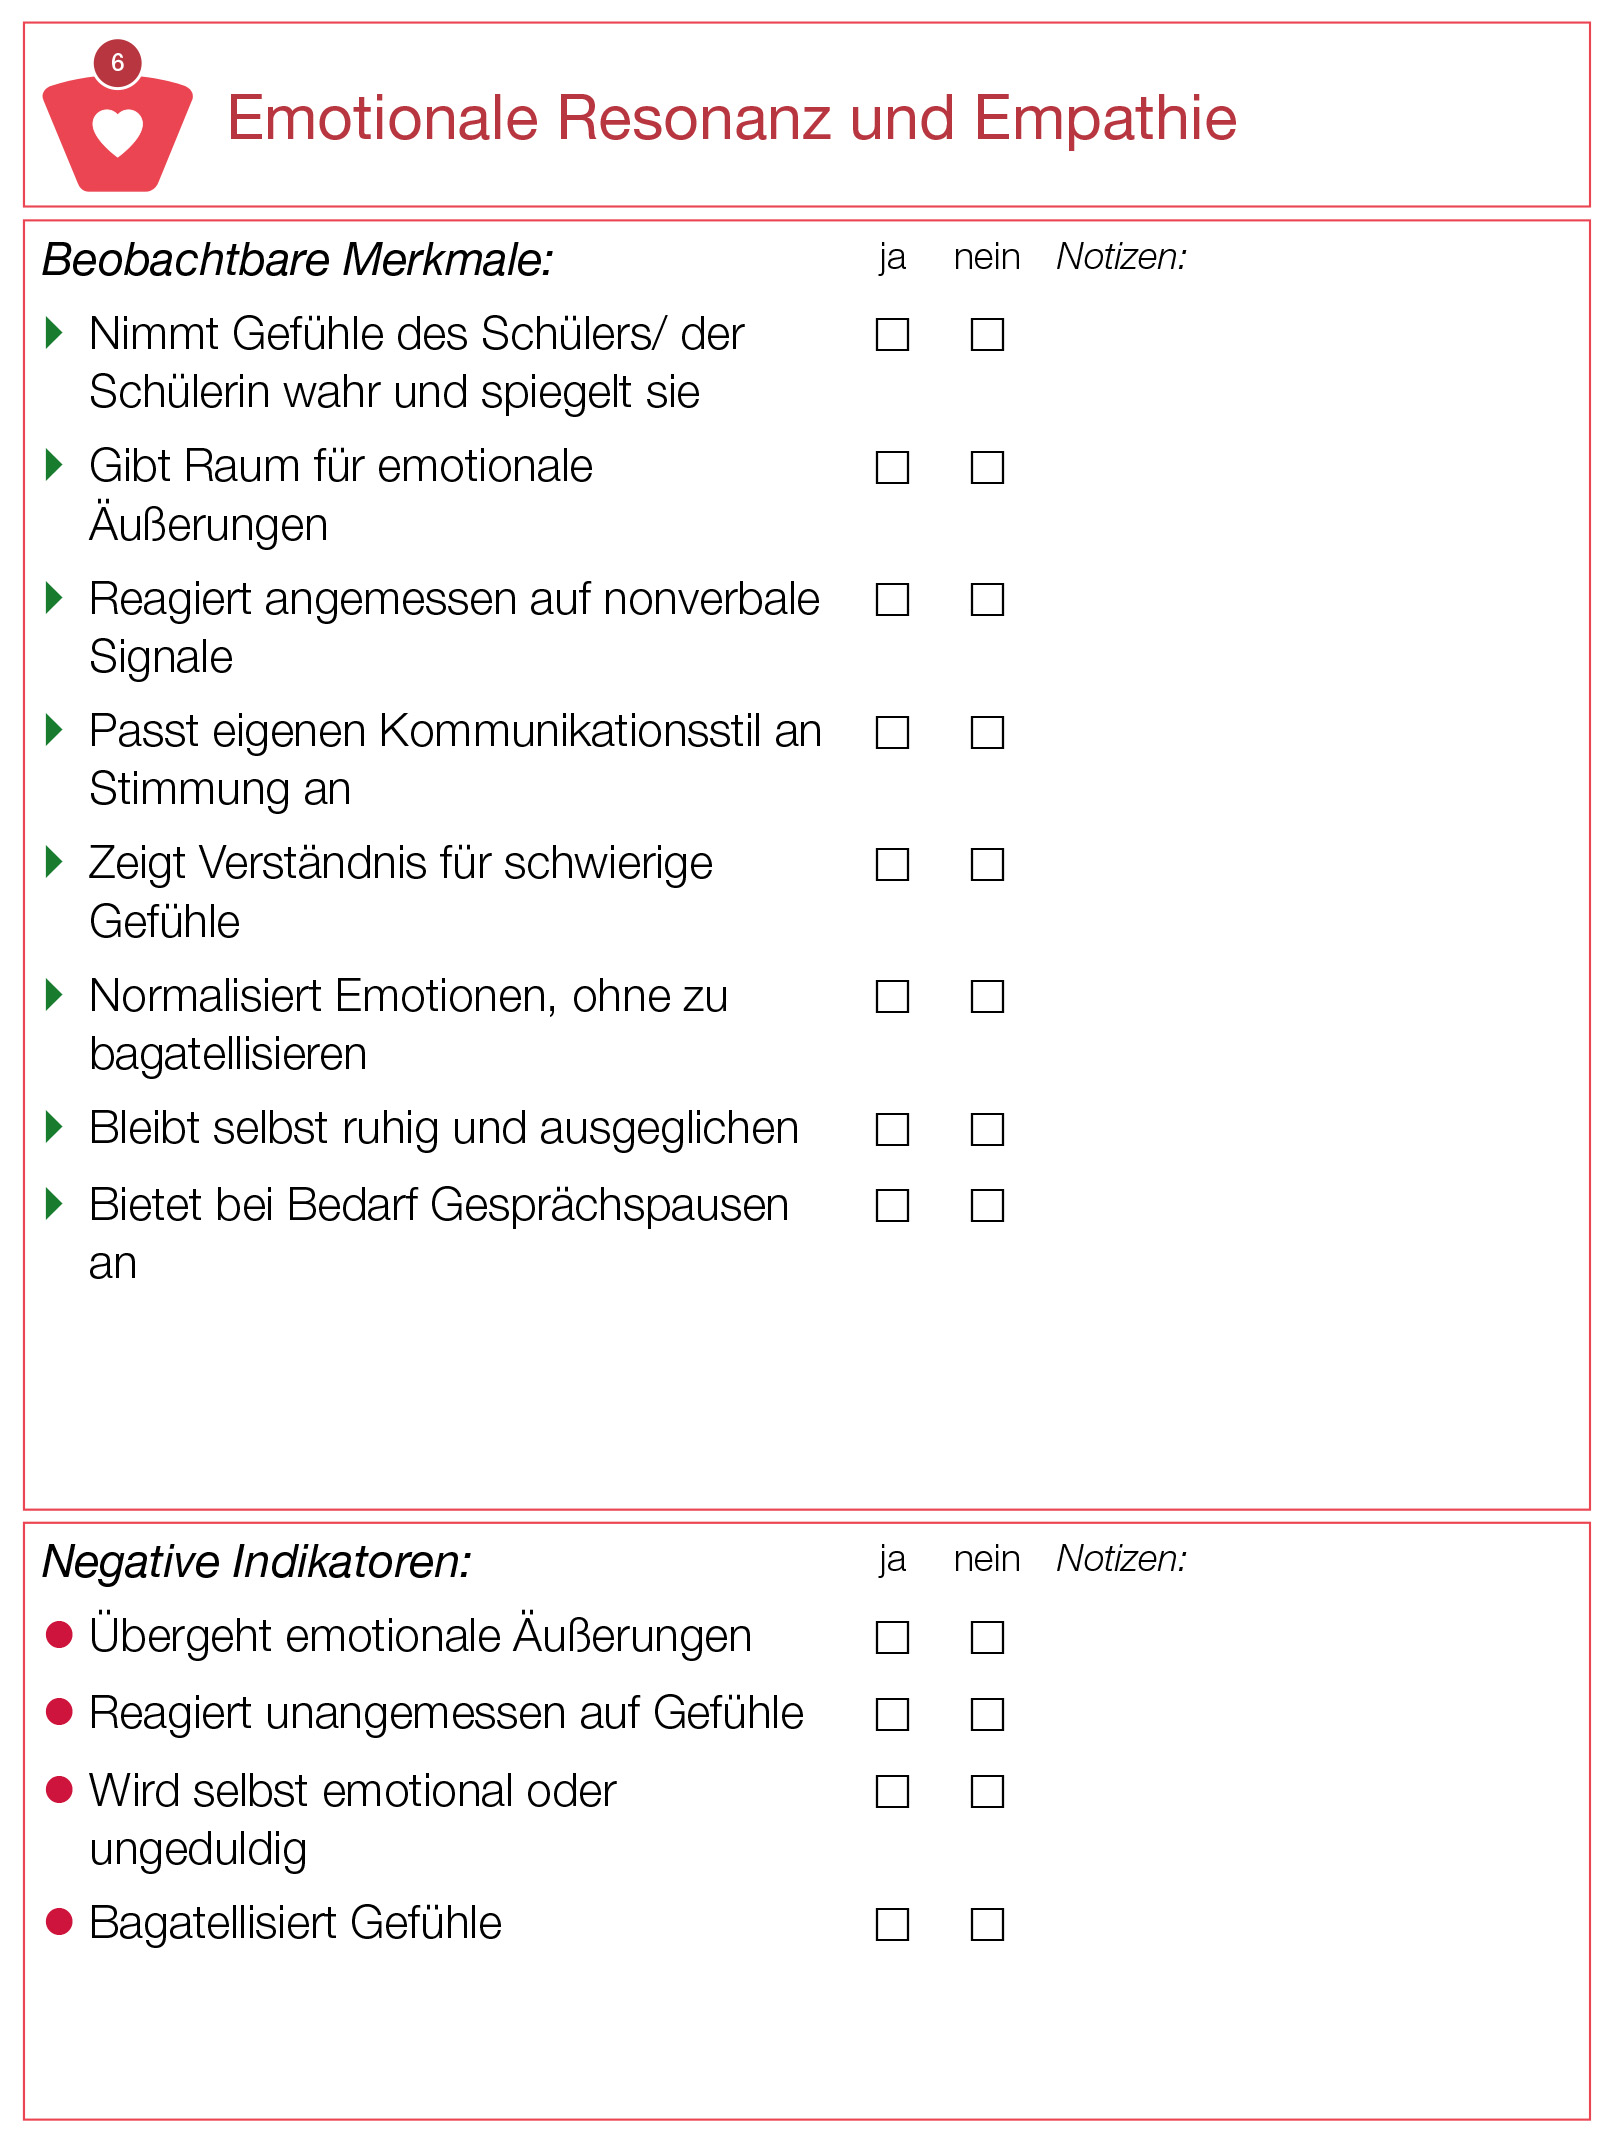Viewport: 1621px width, 2146px height.
Task: Click the red bullet beside Übergeht emotionale Äußerungen
Action: click(x=59, y=1634)
